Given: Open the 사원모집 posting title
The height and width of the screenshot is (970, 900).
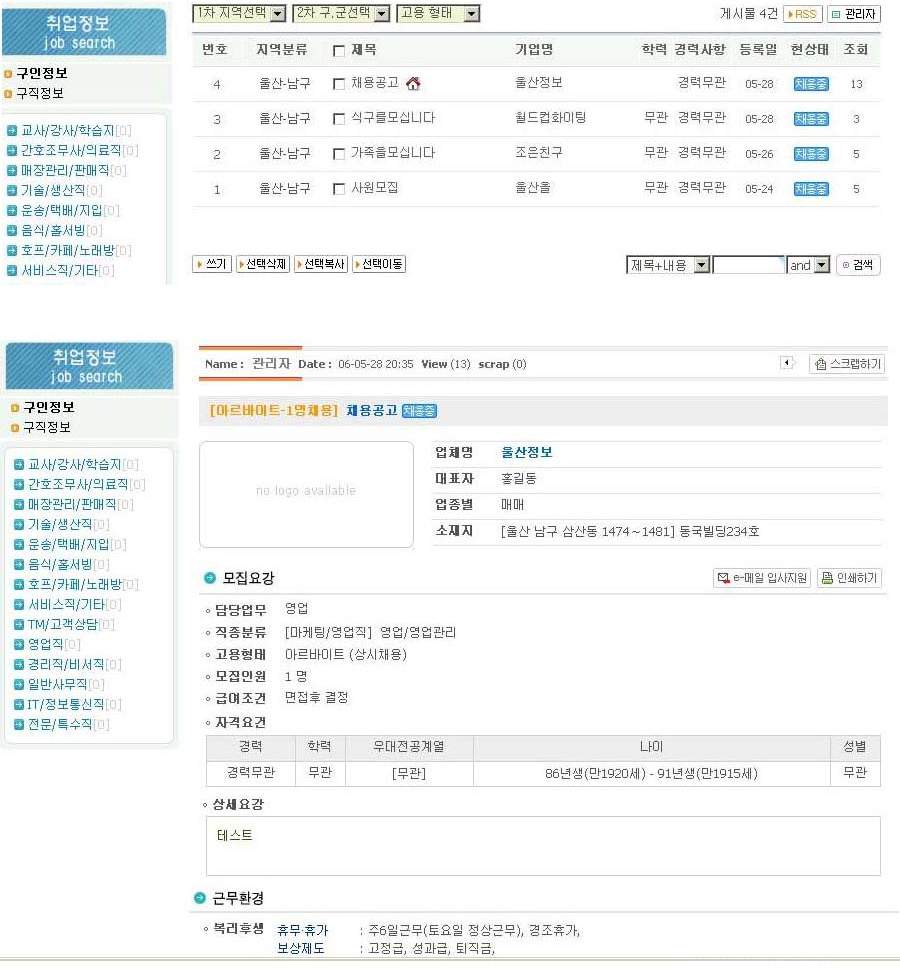Looking at the screenshot, I should coord(375,188).
